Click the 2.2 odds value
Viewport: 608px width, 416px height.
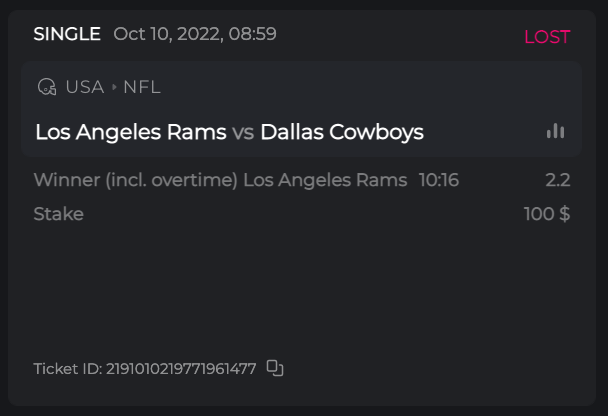(557, 180)
